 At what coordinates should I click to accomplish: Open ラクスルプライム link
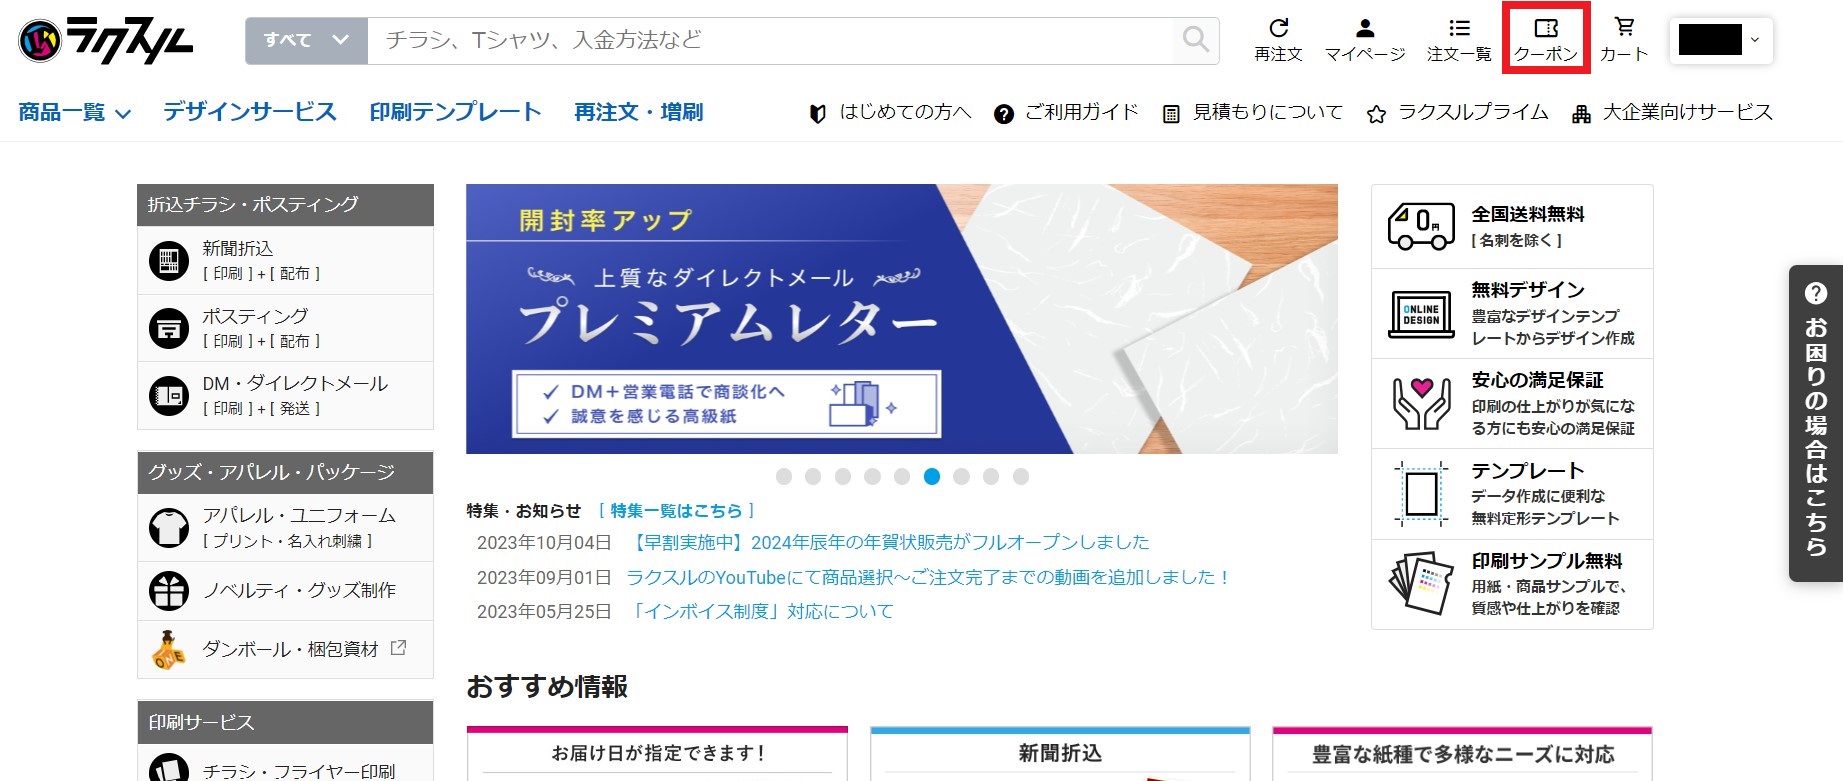click(1473, 112)
